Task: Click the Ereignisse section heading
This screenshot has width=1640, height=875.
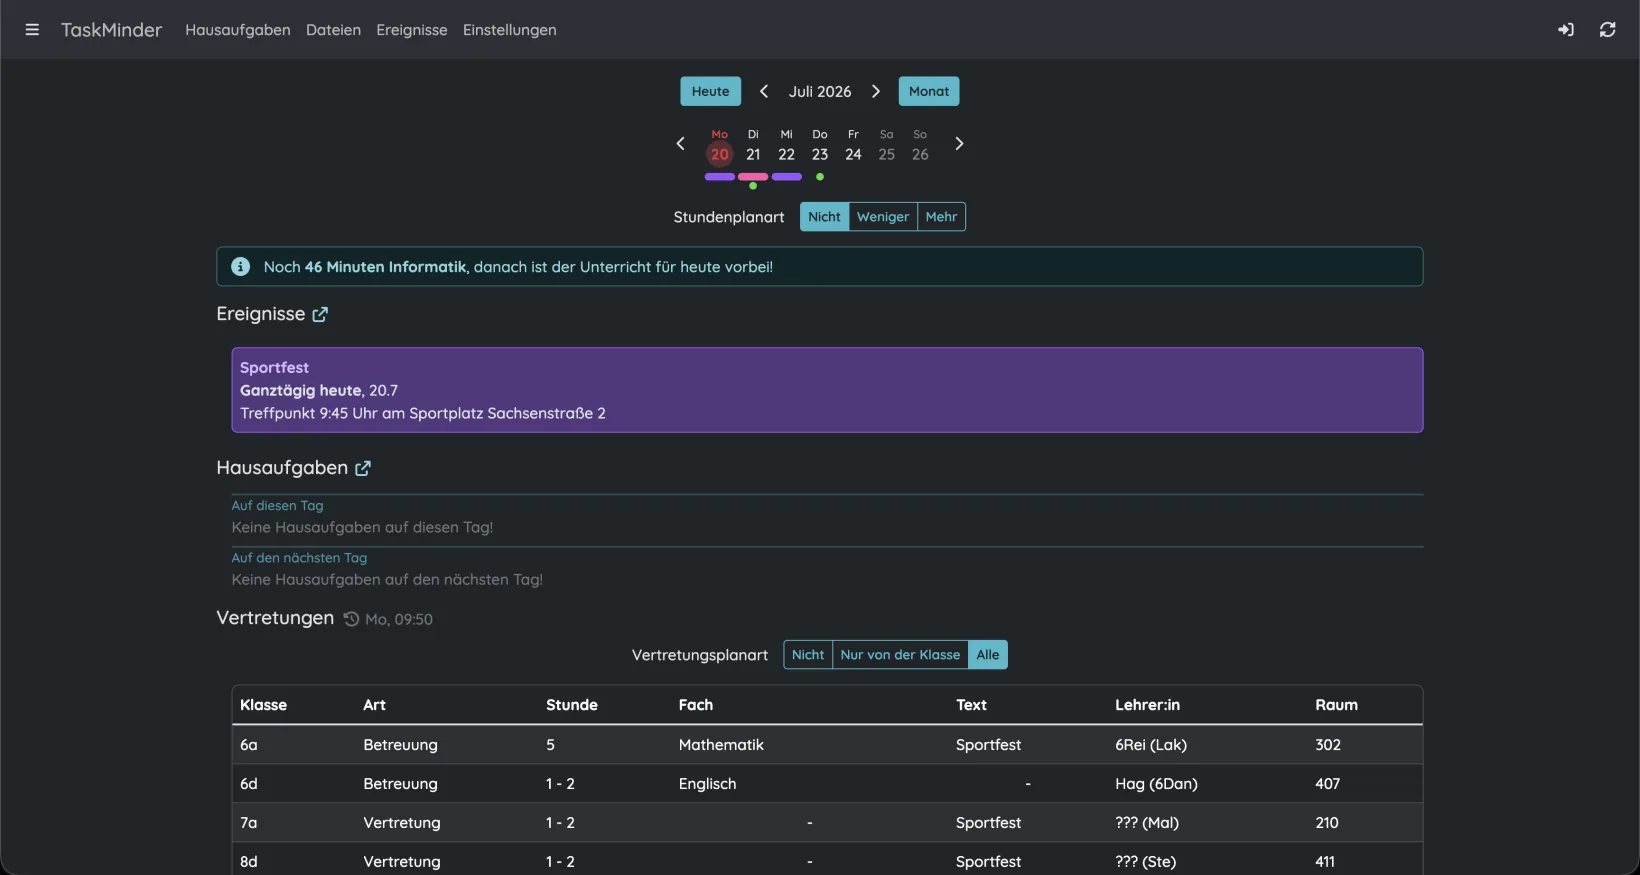Action: [261, 314]
